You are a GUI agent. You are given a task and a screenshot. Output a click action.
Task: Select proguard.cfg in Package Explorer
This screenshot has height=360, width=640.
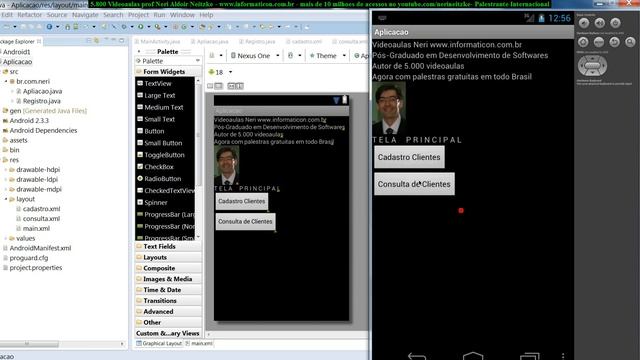click(25, 258)
